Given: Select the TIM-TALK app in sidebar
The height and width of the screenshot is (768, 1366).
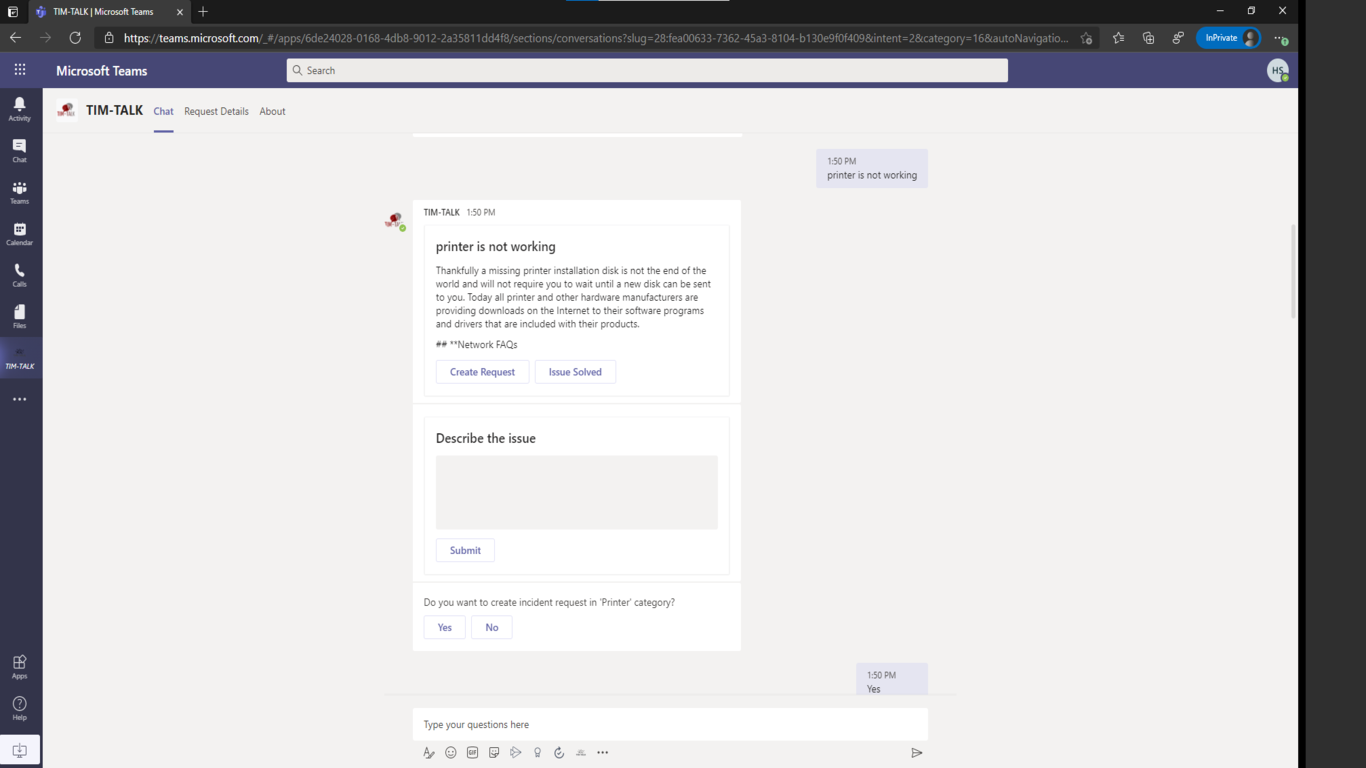Looking at the screenshot, I should (20, 358).
